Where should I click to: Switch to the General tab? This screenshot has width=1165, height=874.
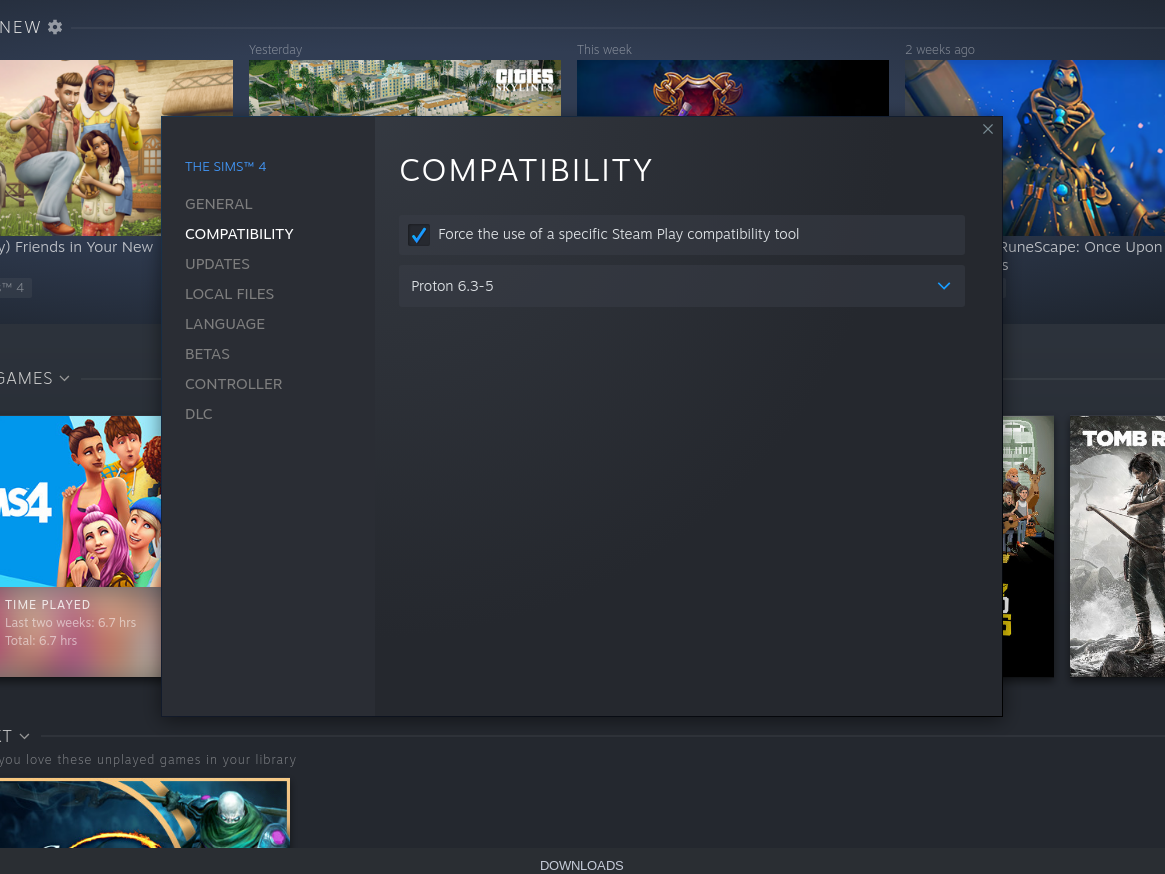pyautogui.click(x=218, y=204)
